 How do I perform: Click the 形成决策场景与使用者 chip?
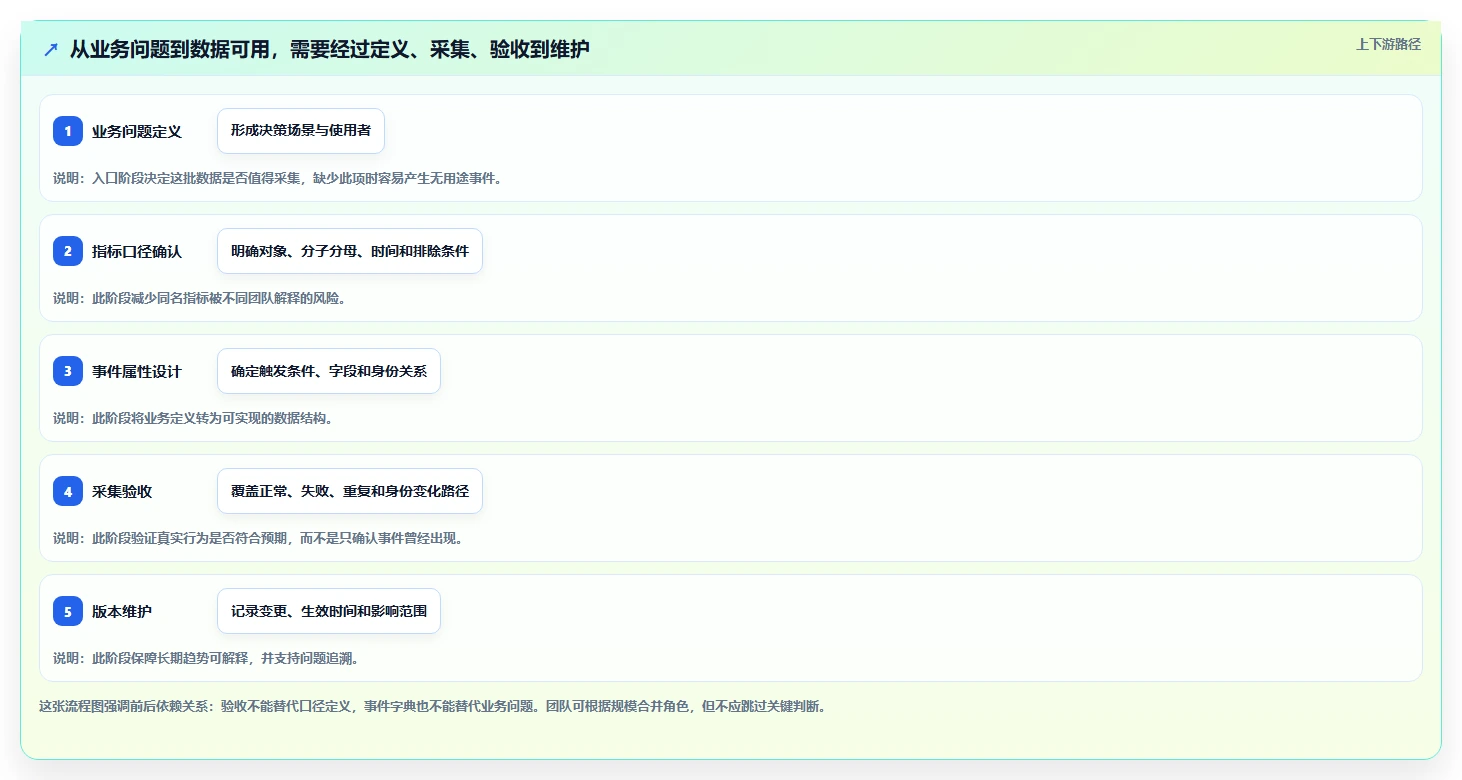pos(301,131)
